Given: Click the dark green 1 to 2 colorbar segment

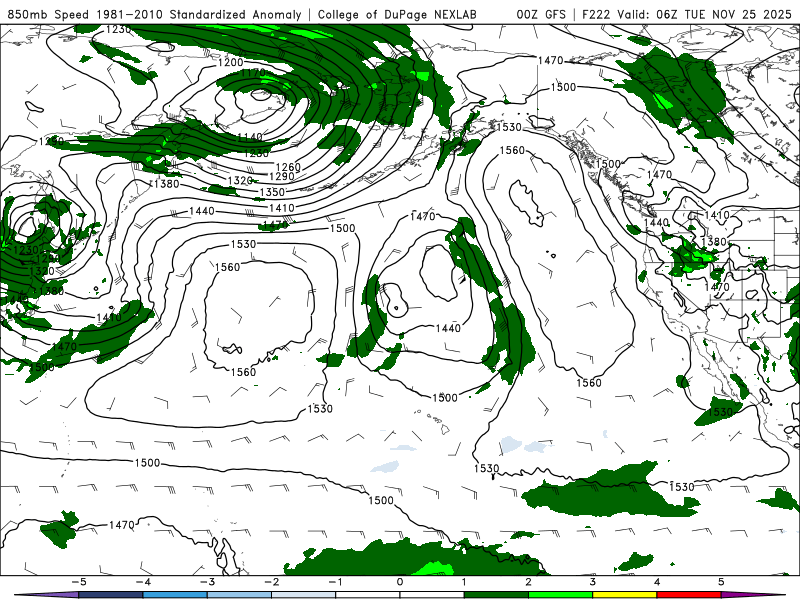Looking at the screenshot, I should pos(496,595).
